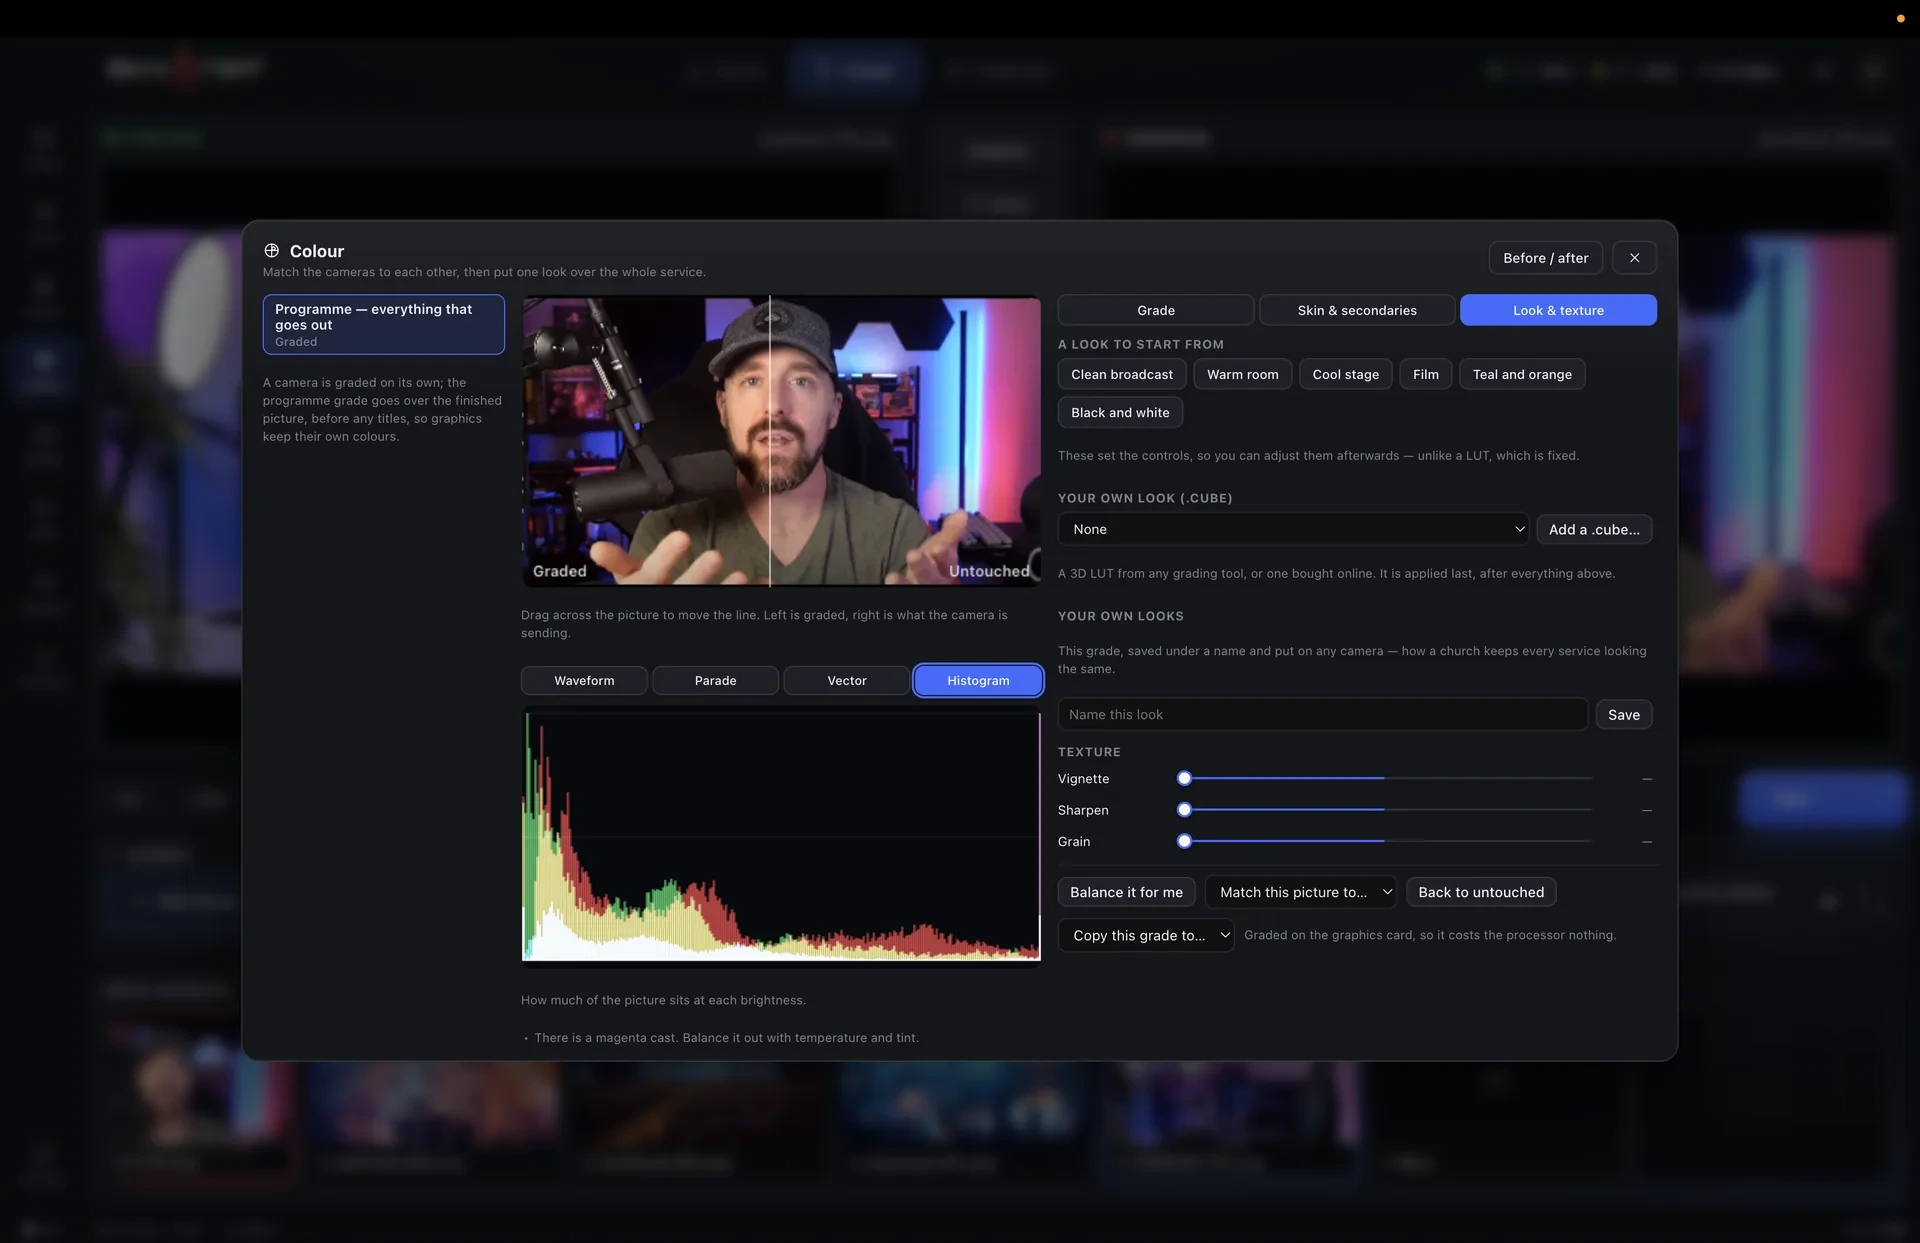Reset with Back to untouched

coord(1481,892)
